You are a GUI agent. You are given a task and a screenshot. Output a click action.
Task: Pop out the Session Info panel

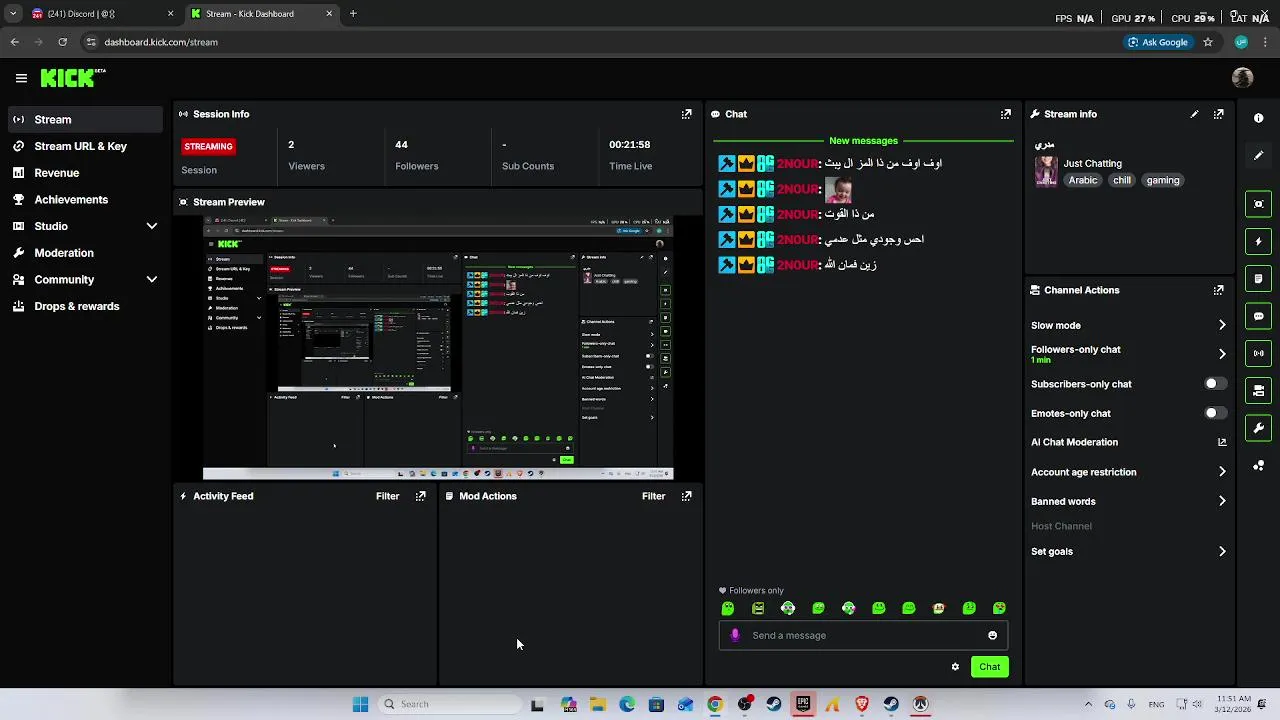pyautogui.click(x=686, y=114)
